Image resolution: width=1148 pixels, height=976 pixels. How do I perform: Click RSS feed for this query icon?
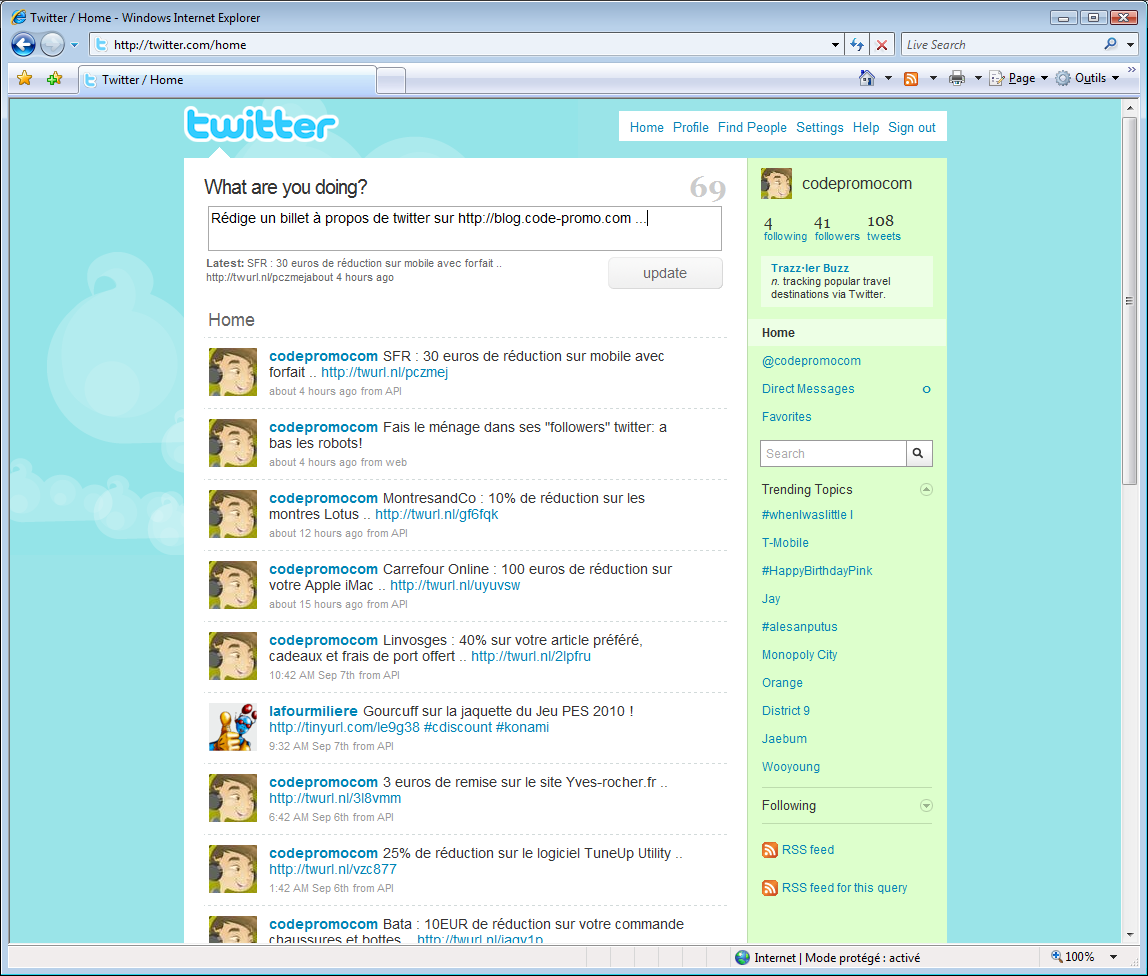pos(769,887)
